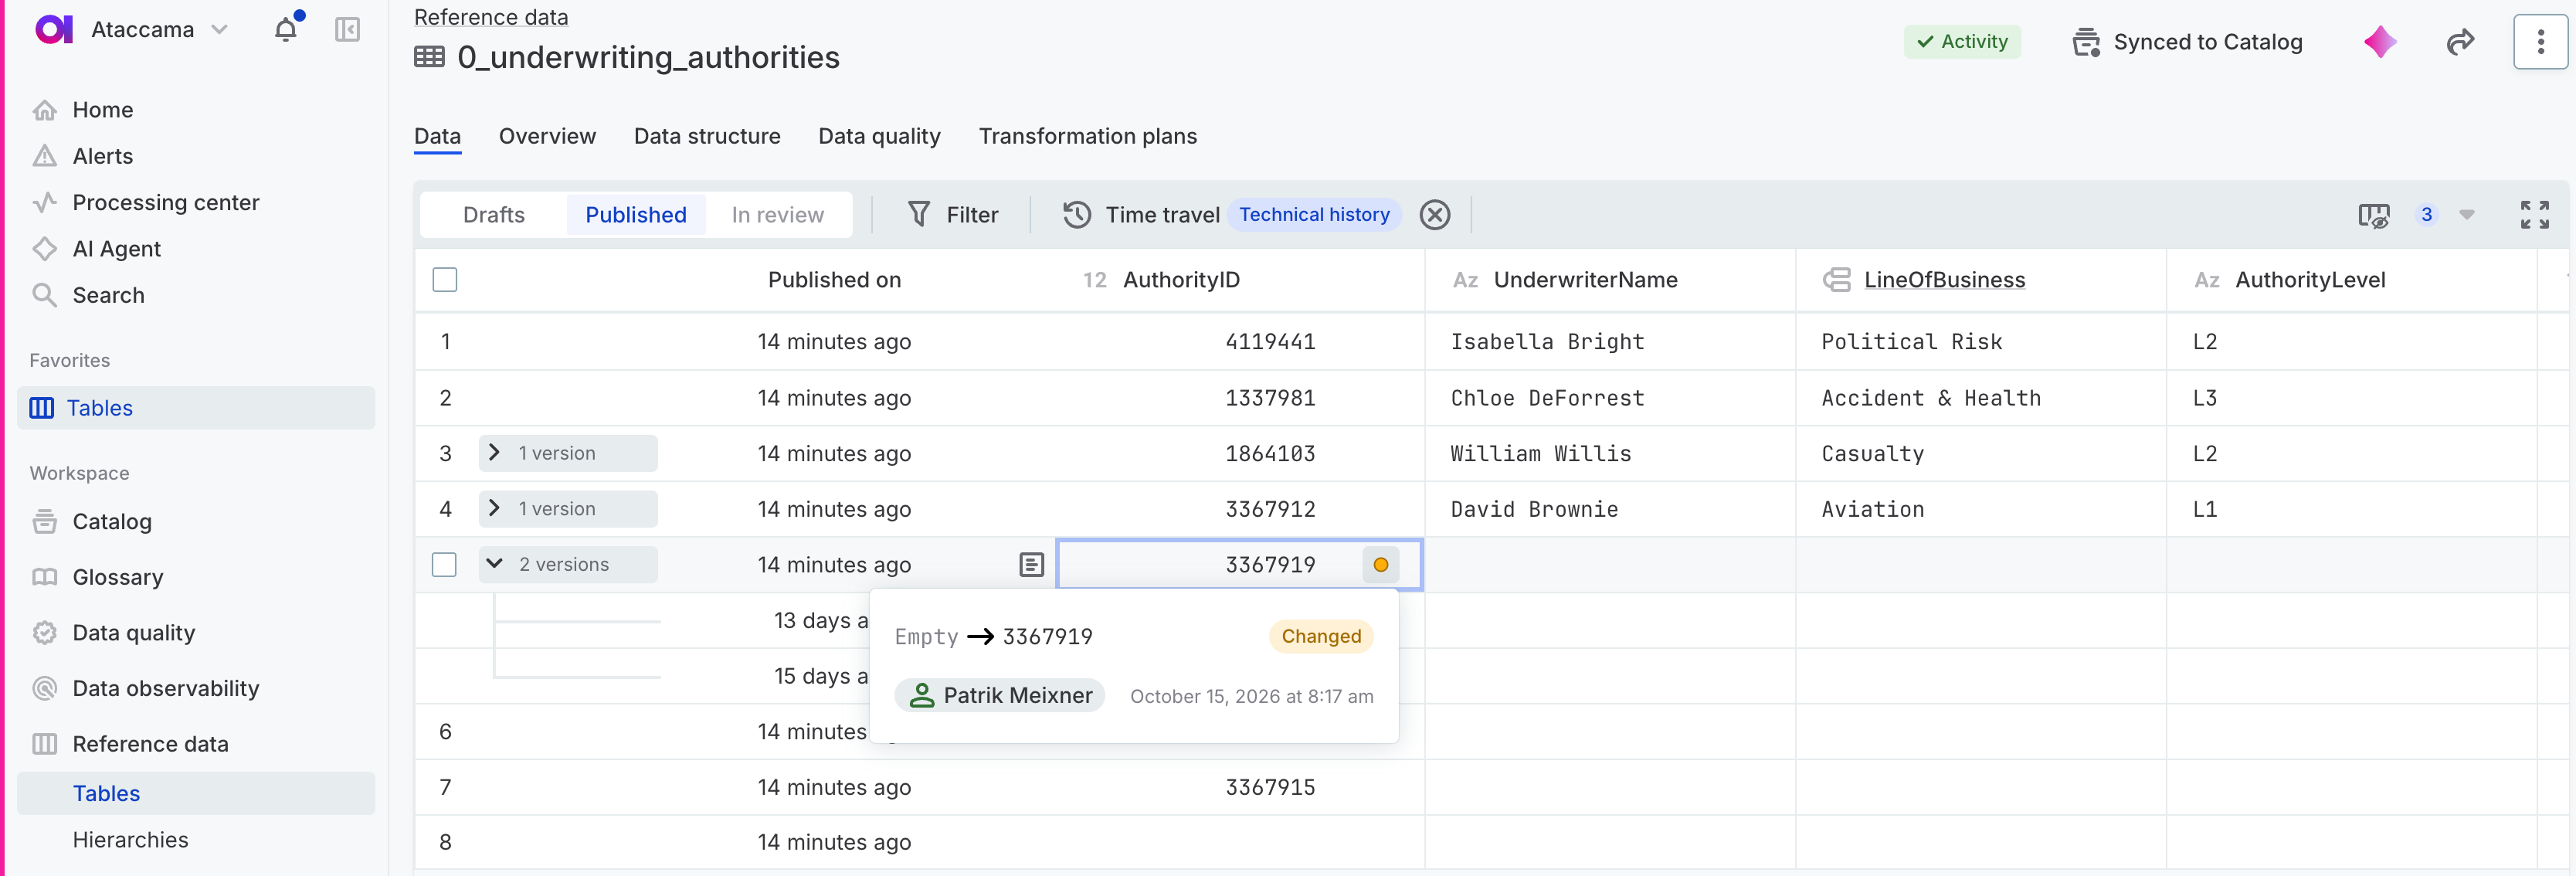Screen dimensions: 2576x876
Task: Click the Time travel clock icon
Action: [1076, 214]
